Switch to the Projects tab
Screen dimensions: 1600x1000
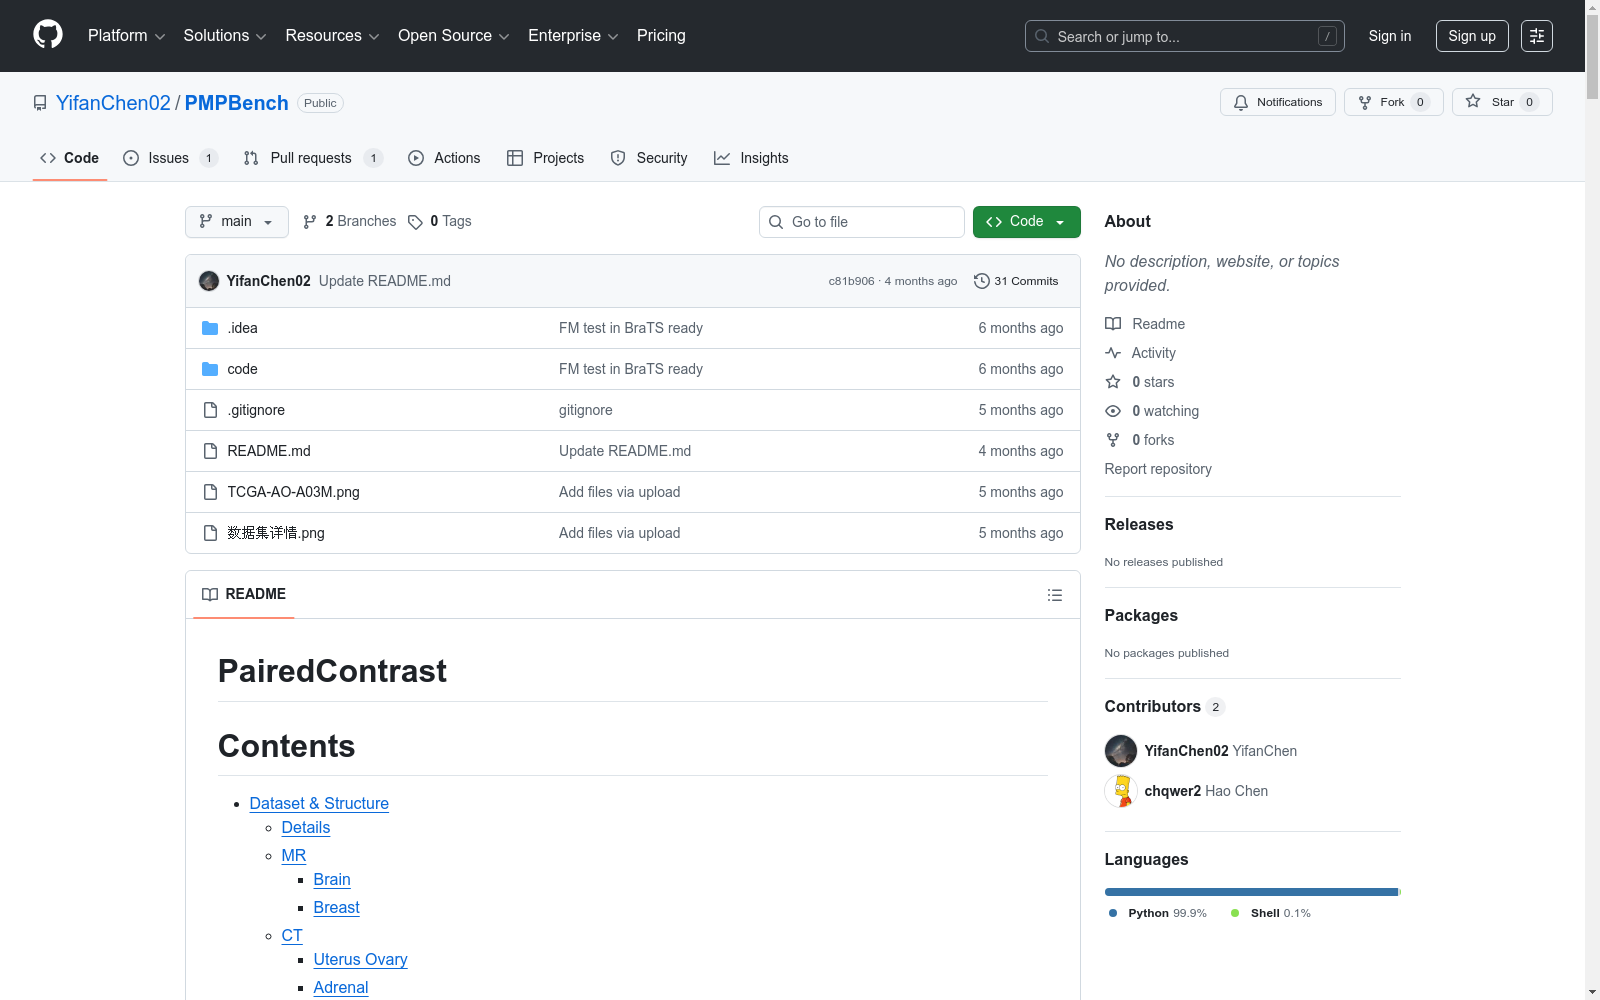tap(545, 158)
